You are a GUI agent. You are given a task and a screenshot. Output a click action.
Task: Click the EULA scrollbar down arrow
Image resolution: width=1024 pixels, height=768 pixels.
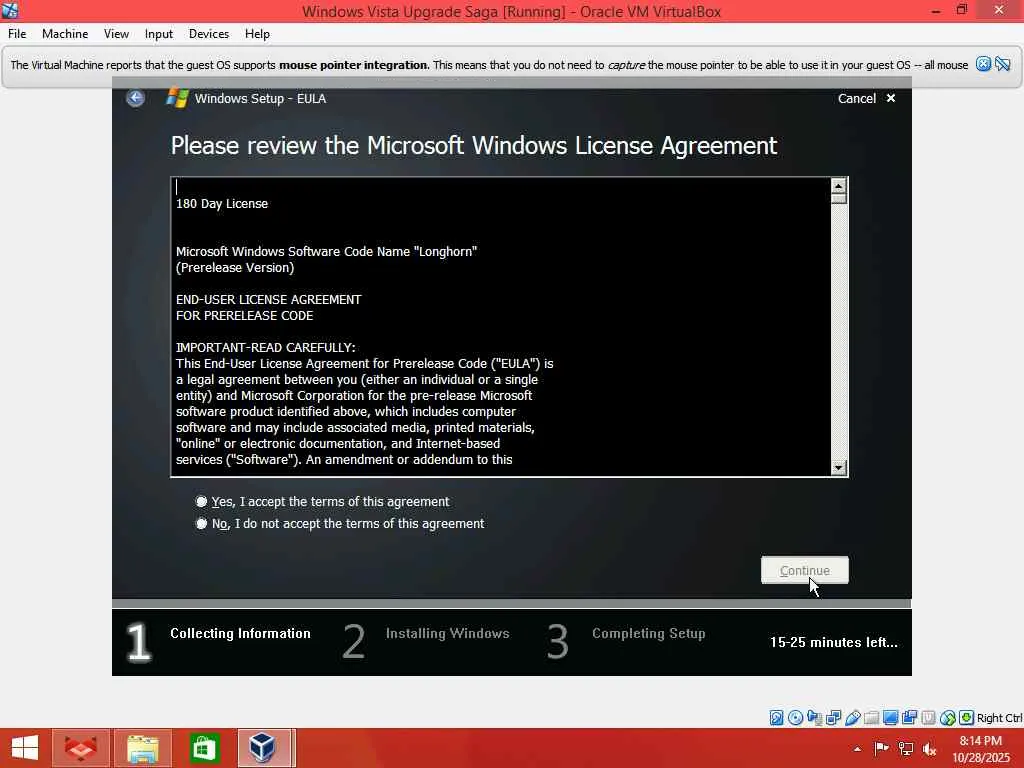point(839,468)
